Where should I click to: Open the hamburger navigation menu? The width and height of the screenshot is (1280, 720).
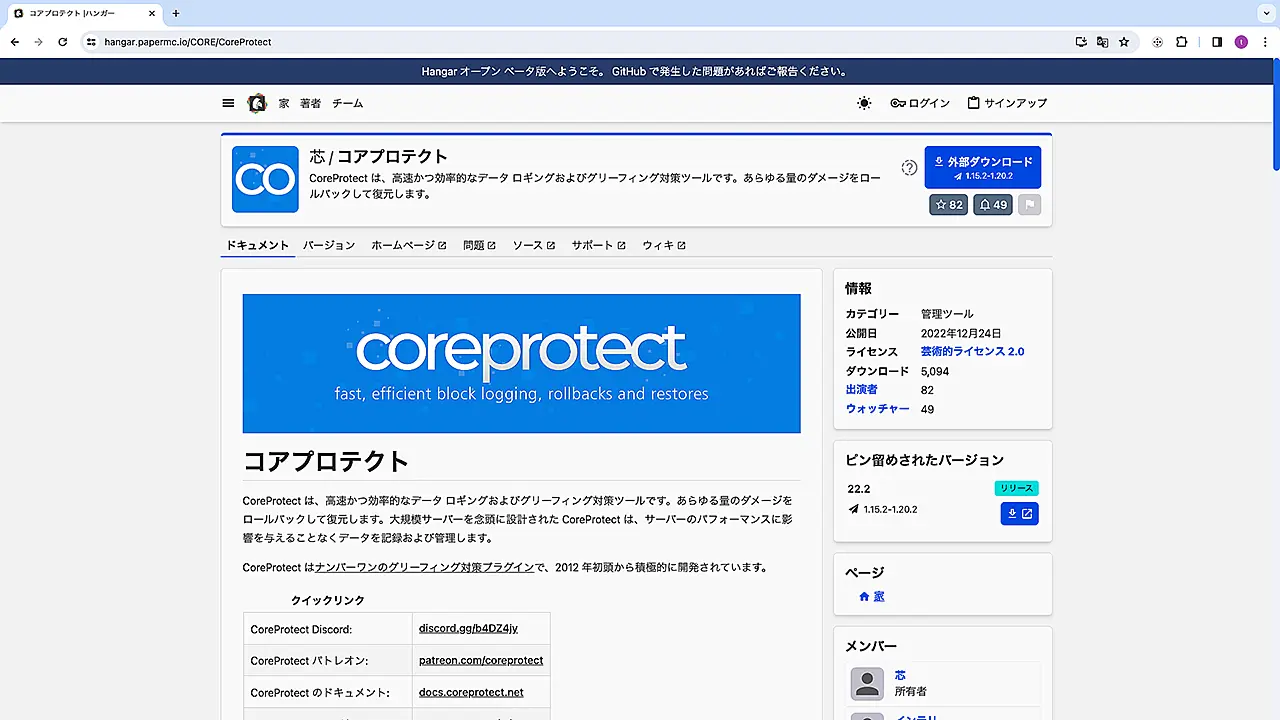[x=228, y=103]
